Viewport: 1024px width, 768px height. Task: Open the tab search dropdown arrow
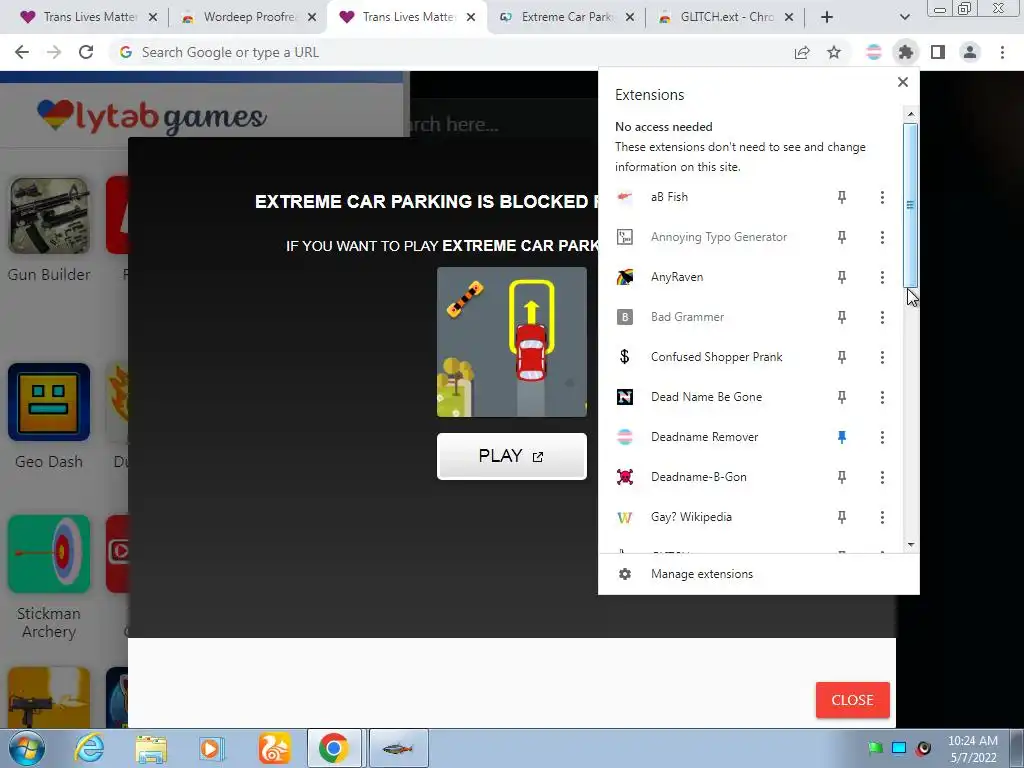[904, 17]
